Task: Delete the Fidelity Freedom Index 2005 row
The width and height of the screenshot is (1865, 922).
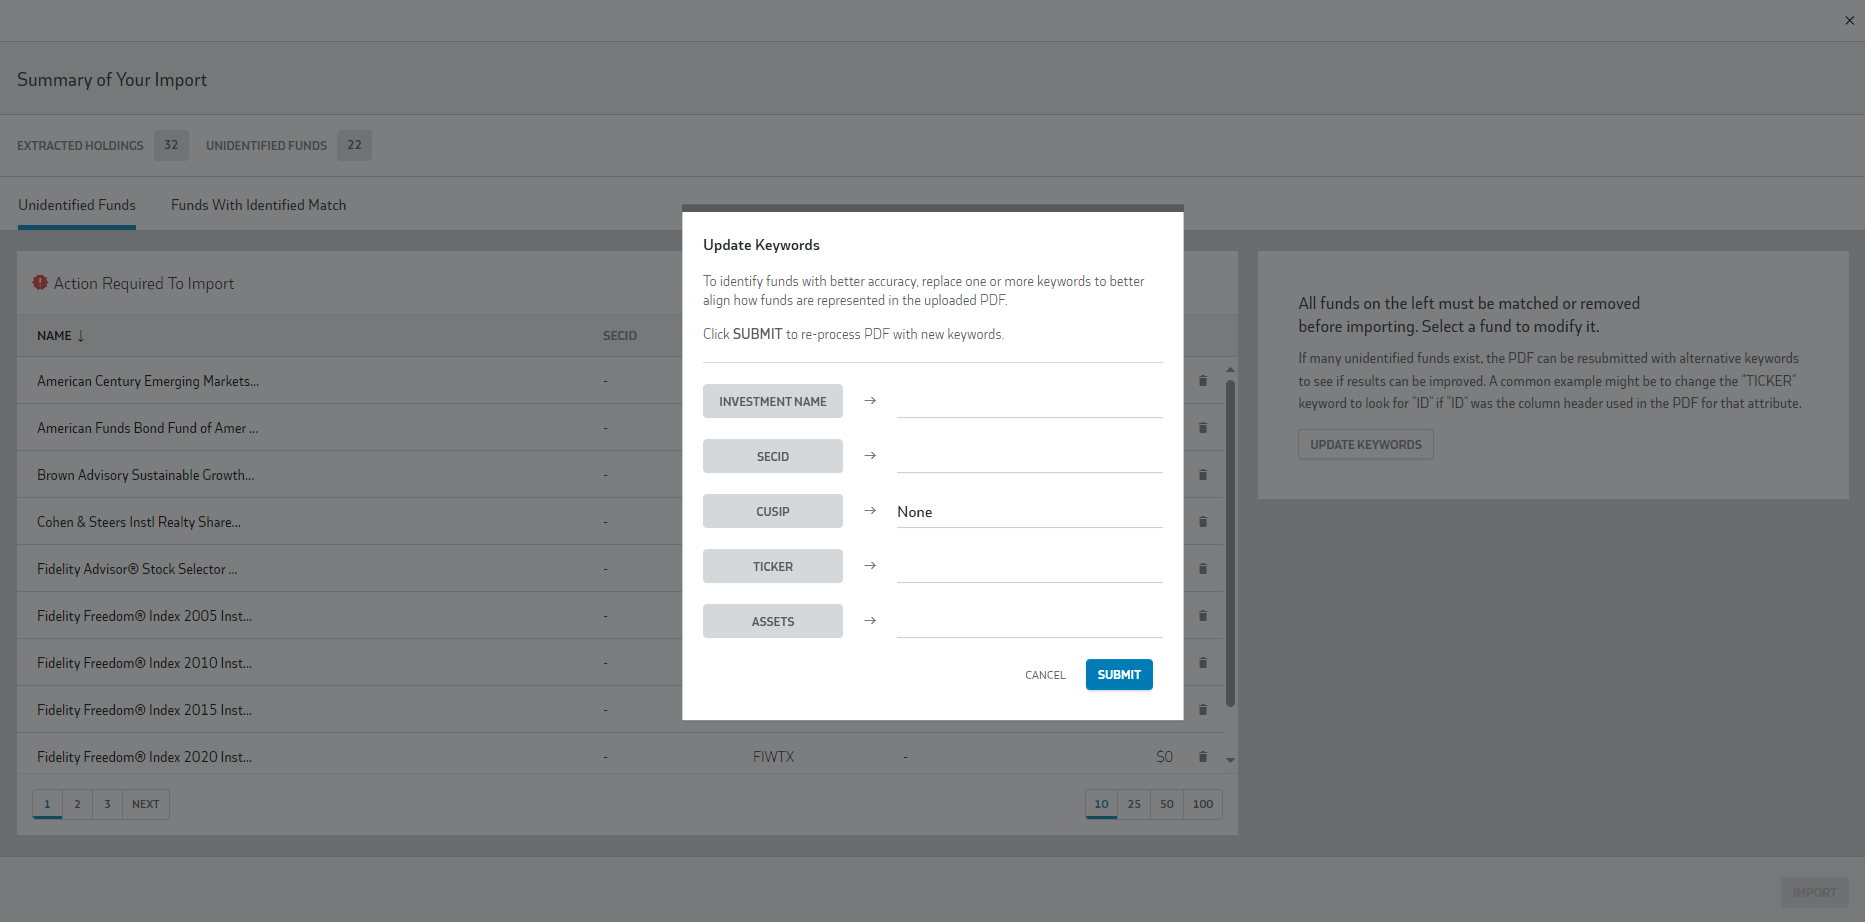Action: tap(1202, 616)
